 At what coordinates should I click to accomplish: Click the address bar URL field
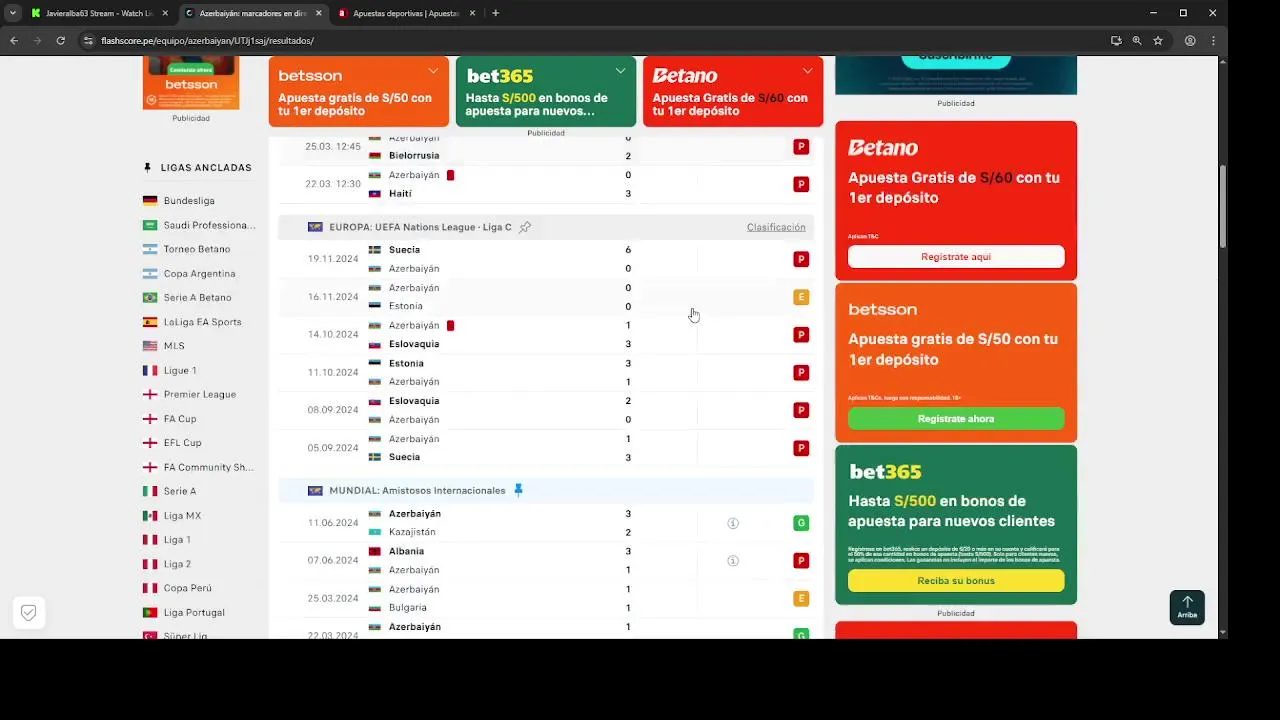click(x=590, y=41)
